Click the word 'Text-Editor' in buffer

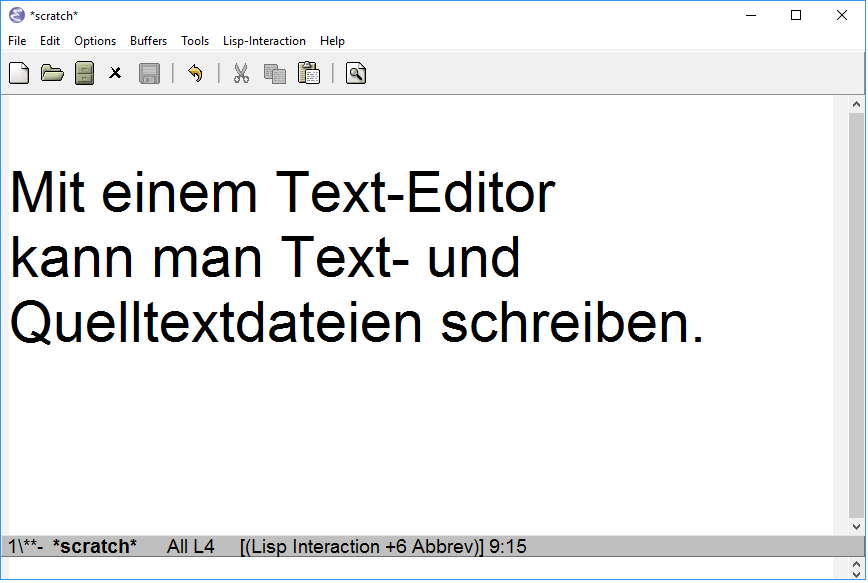pos(415,193)
